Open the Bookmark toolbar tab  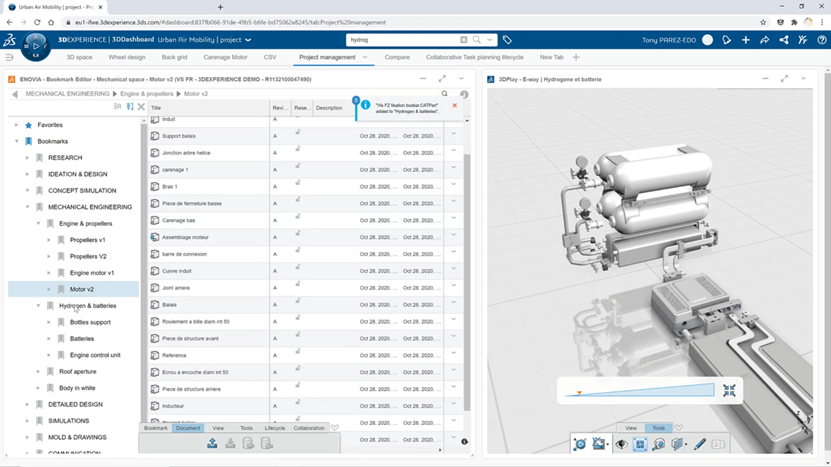[x=155, y=428]
